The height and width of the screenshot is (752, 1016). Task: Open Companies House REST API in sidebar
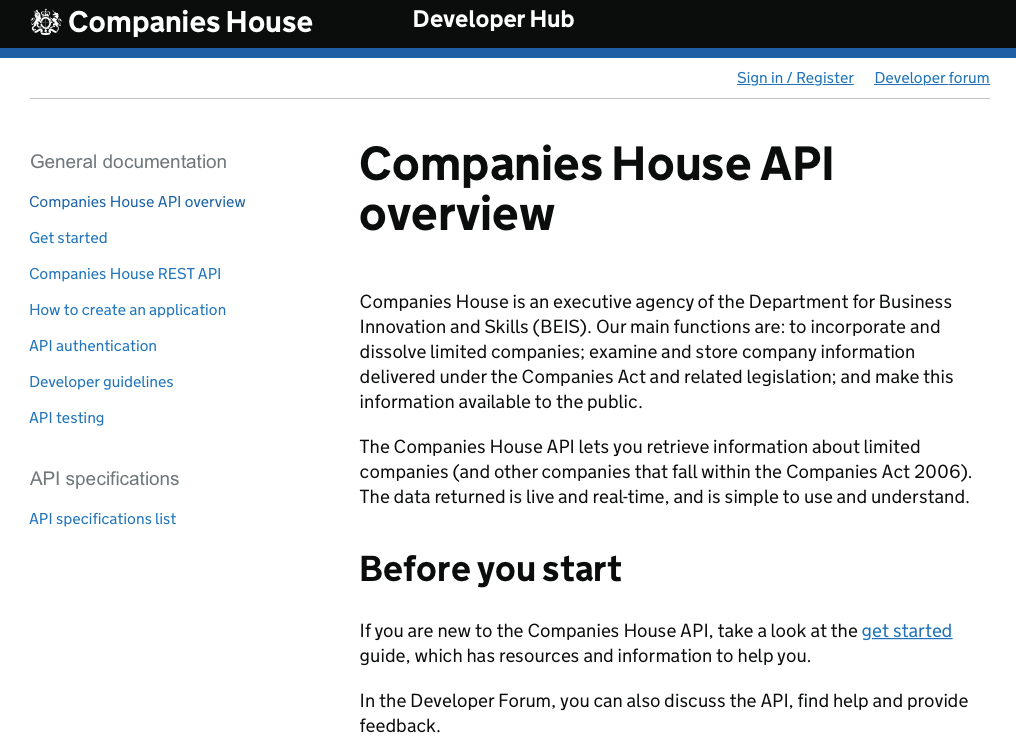125,274
